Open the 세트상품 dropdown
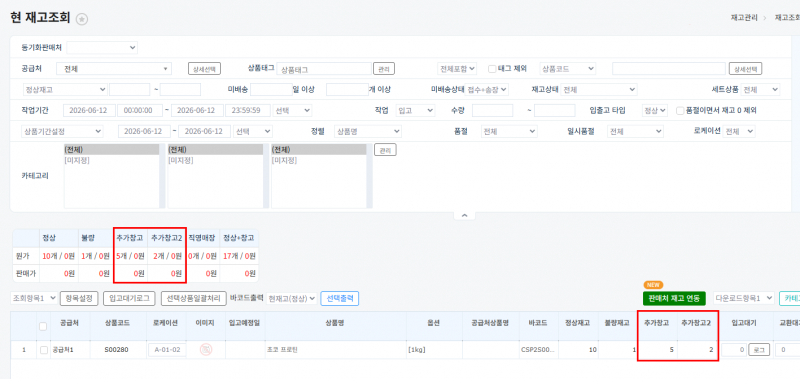Image resolution: width=800 pixels, height=379 pixels. [760, 90]
